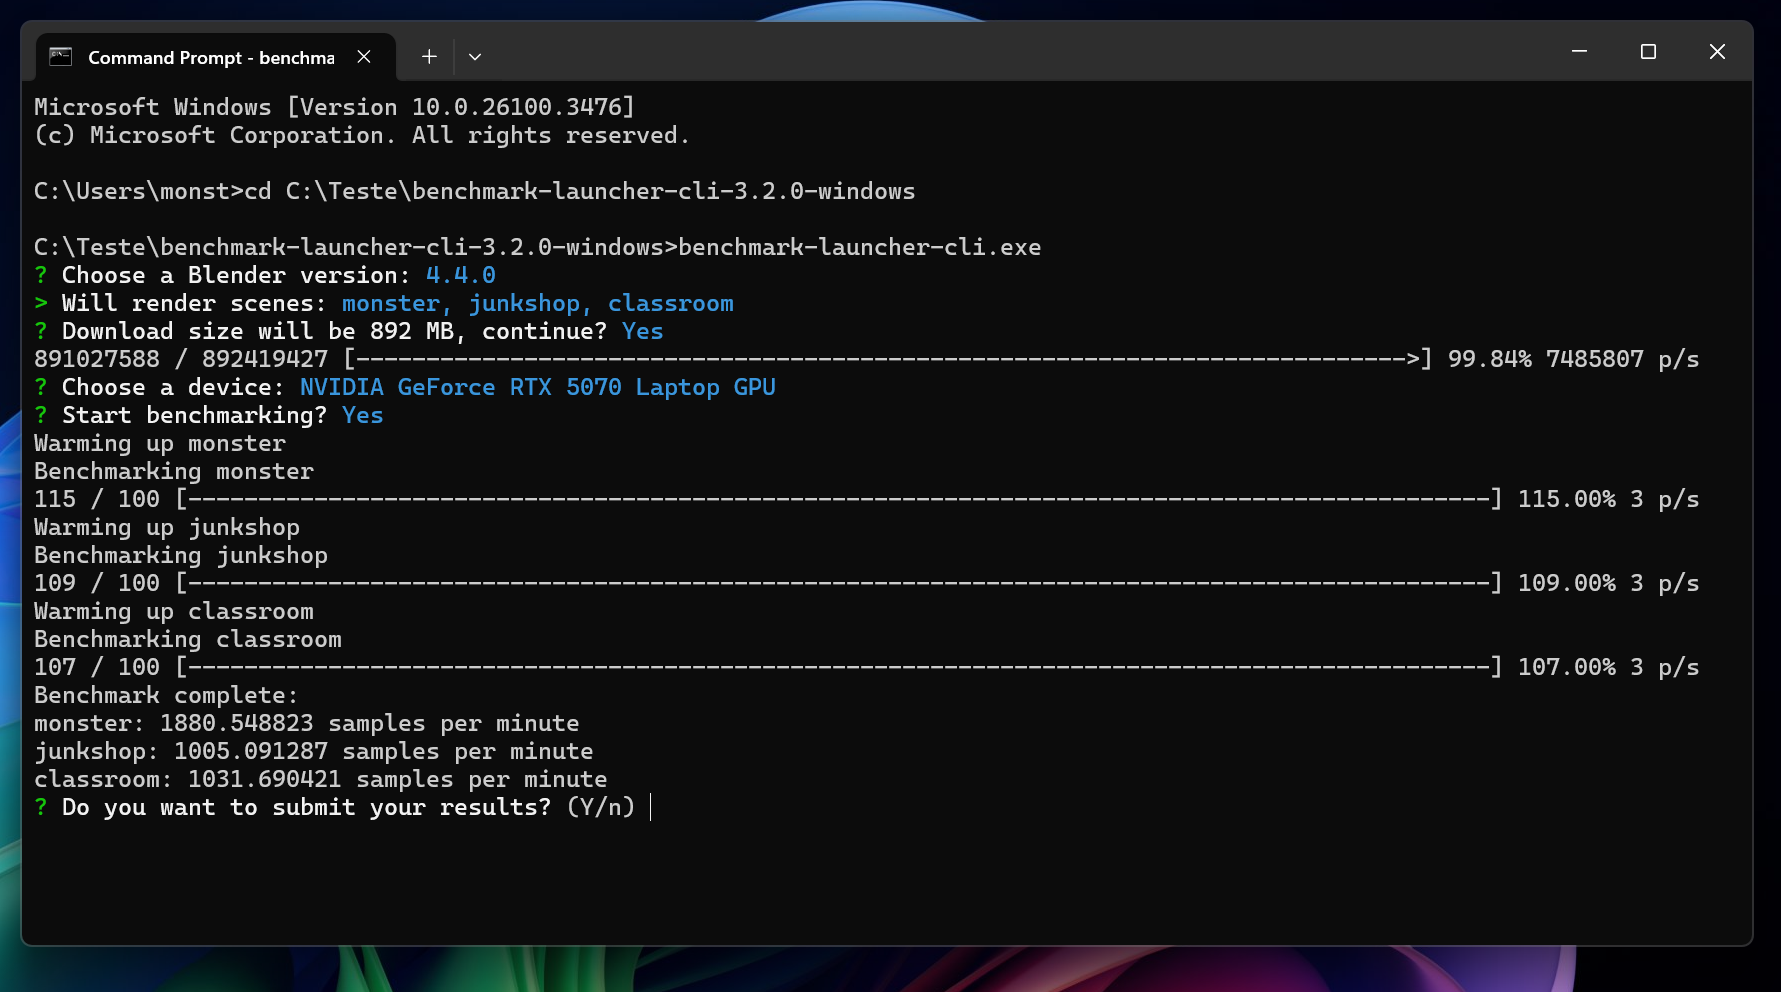The width and height of the screenshot is (1781, 992).
Task: Click the 'Benchmarking classroom' line
Action: coord(188,639)
